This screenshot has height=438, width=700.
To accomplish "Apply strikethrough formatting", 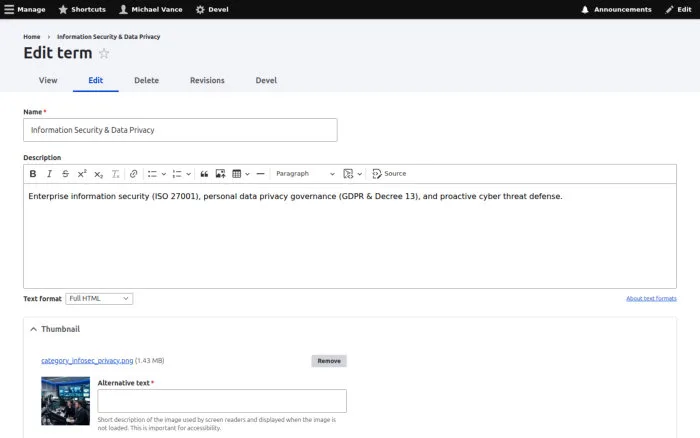I will click(x=65, y=174).
